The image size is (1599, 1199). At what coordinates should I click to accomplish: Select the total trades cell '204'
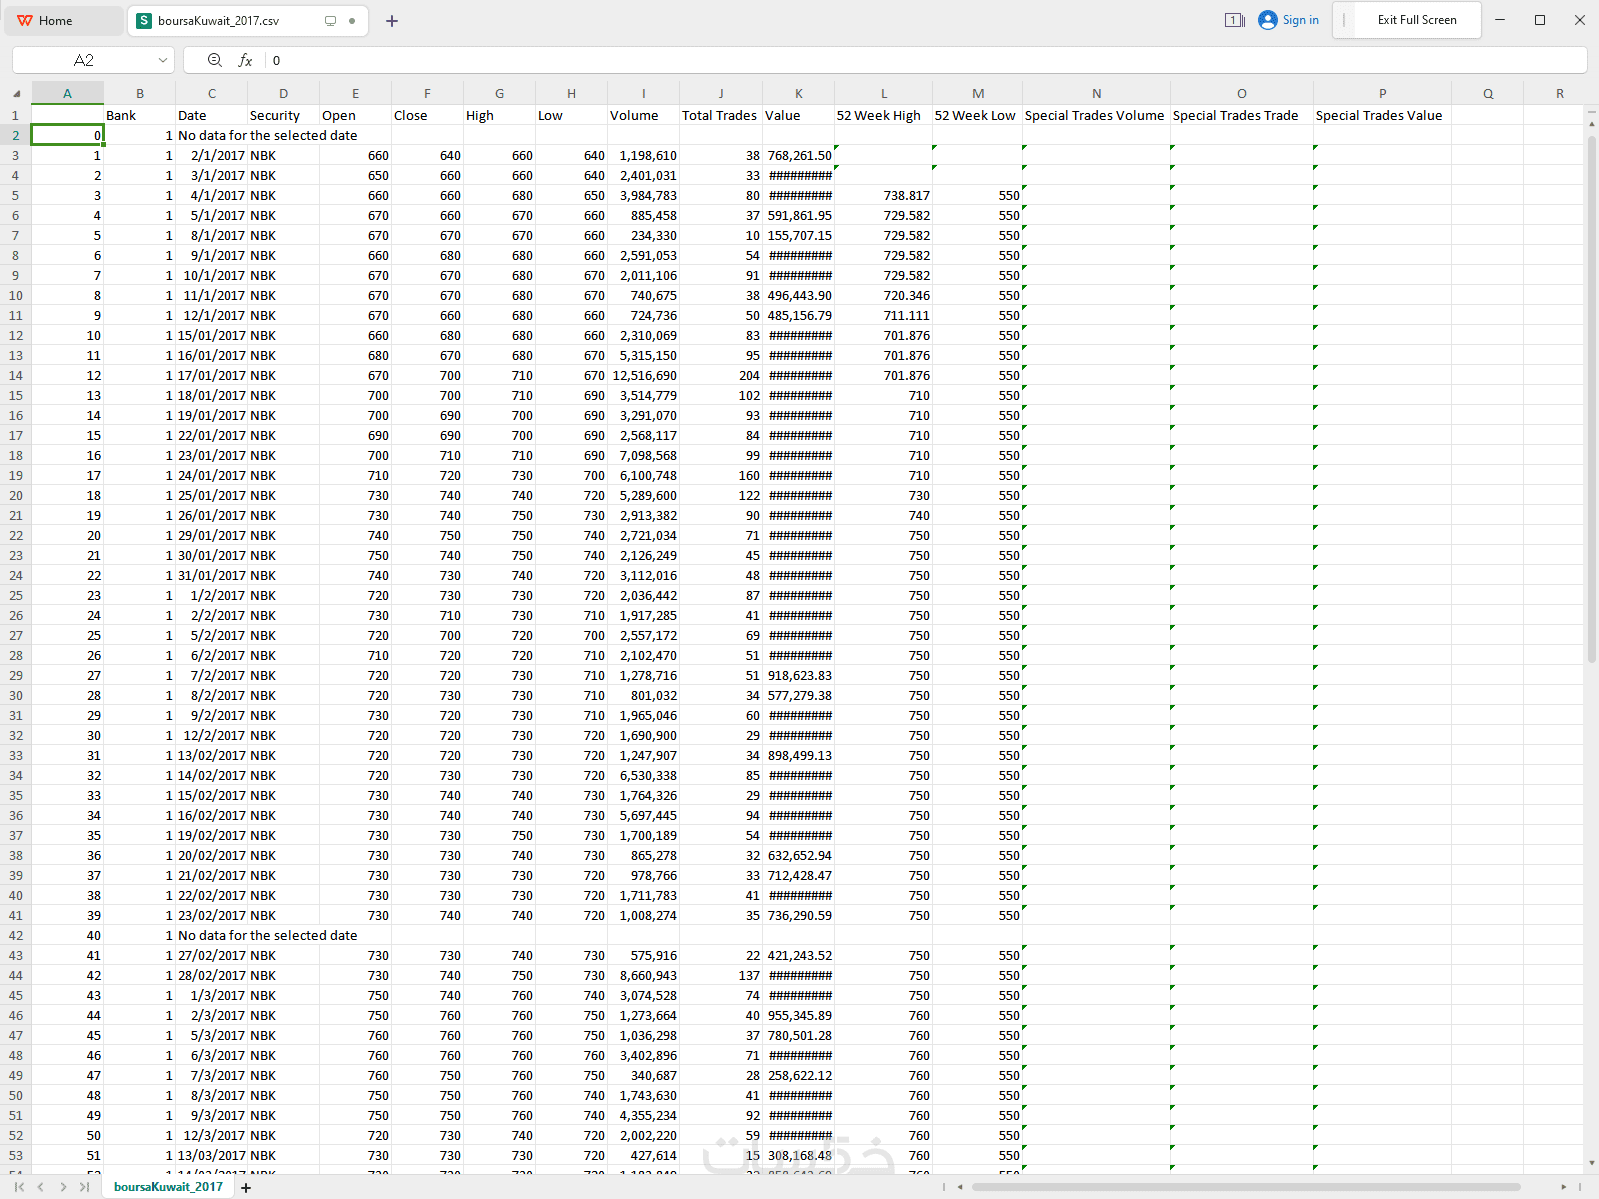click(720, 375)
